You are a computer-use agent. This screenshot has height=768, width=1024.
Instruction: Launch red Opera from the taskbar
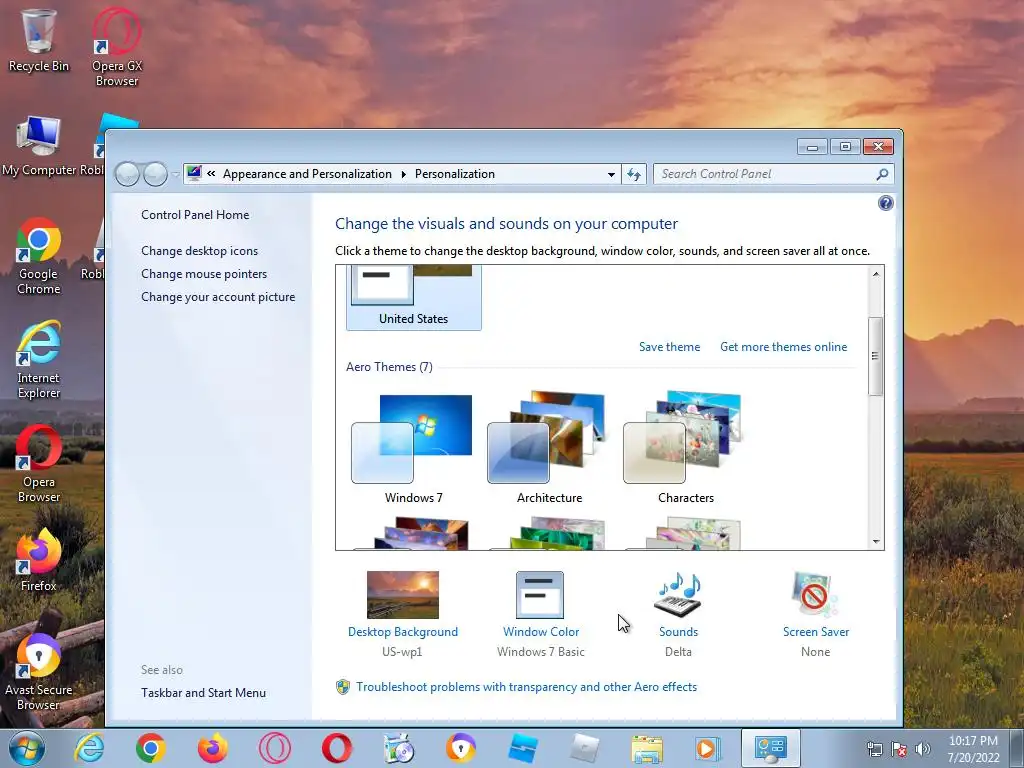coord(337,748)
